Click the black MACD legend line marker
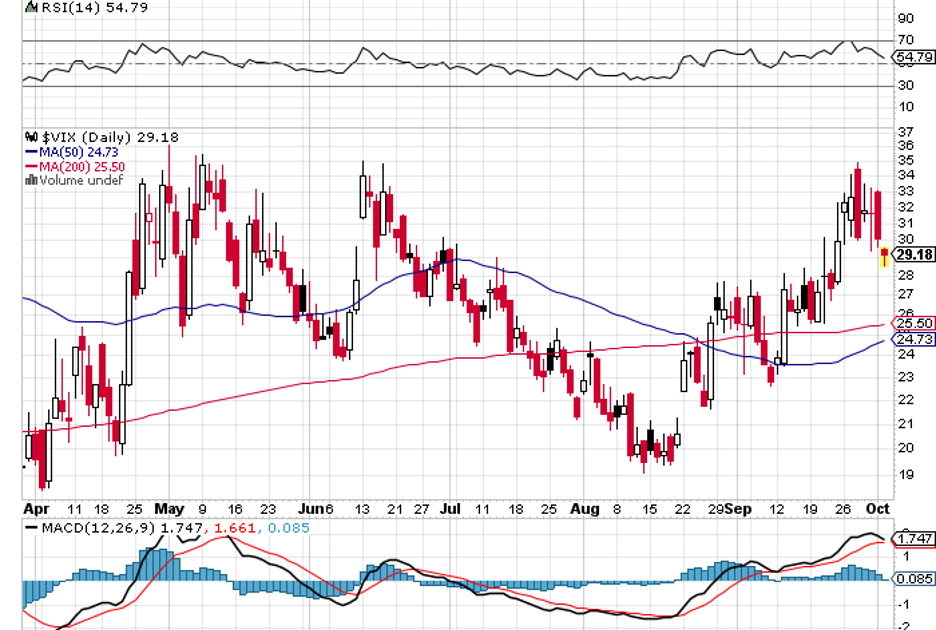 click(x=31, y=528)
